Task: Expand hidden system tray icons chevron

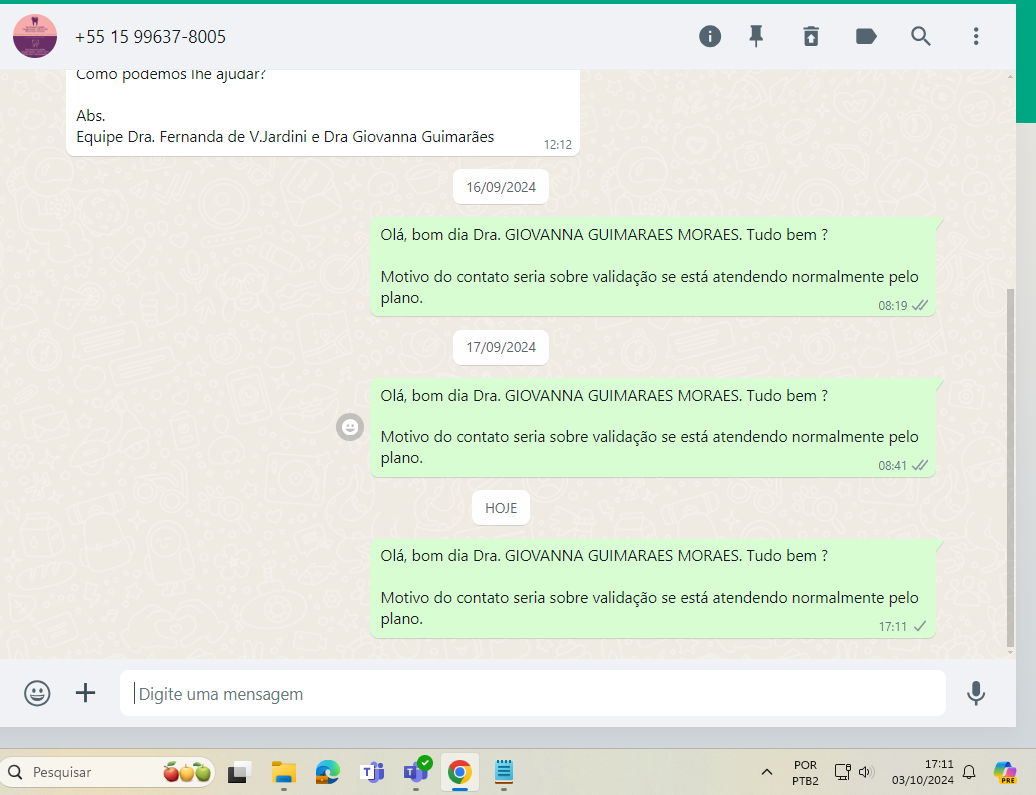Action: pos(767,772)
